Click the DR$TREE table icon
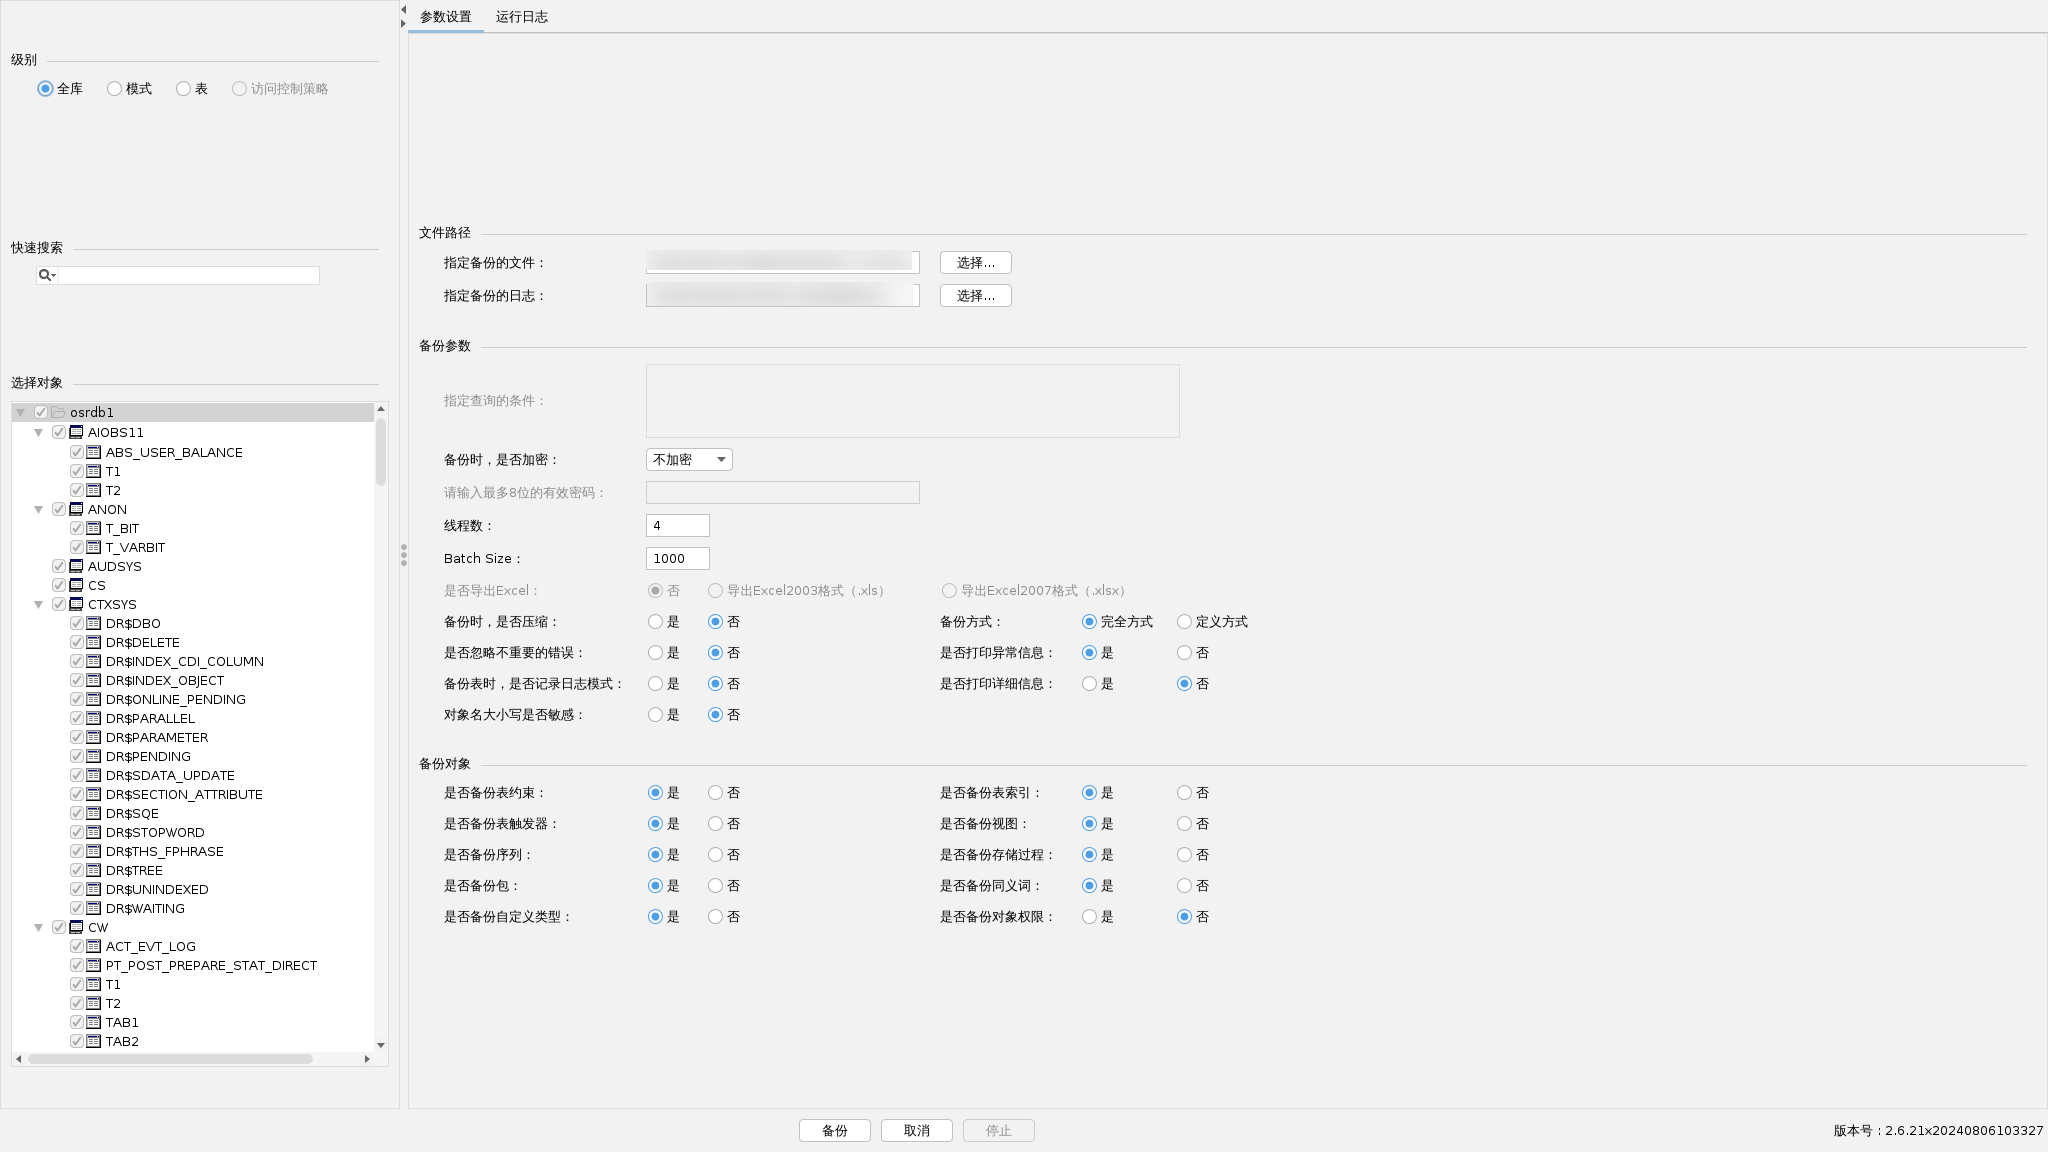 pos(94,870)
